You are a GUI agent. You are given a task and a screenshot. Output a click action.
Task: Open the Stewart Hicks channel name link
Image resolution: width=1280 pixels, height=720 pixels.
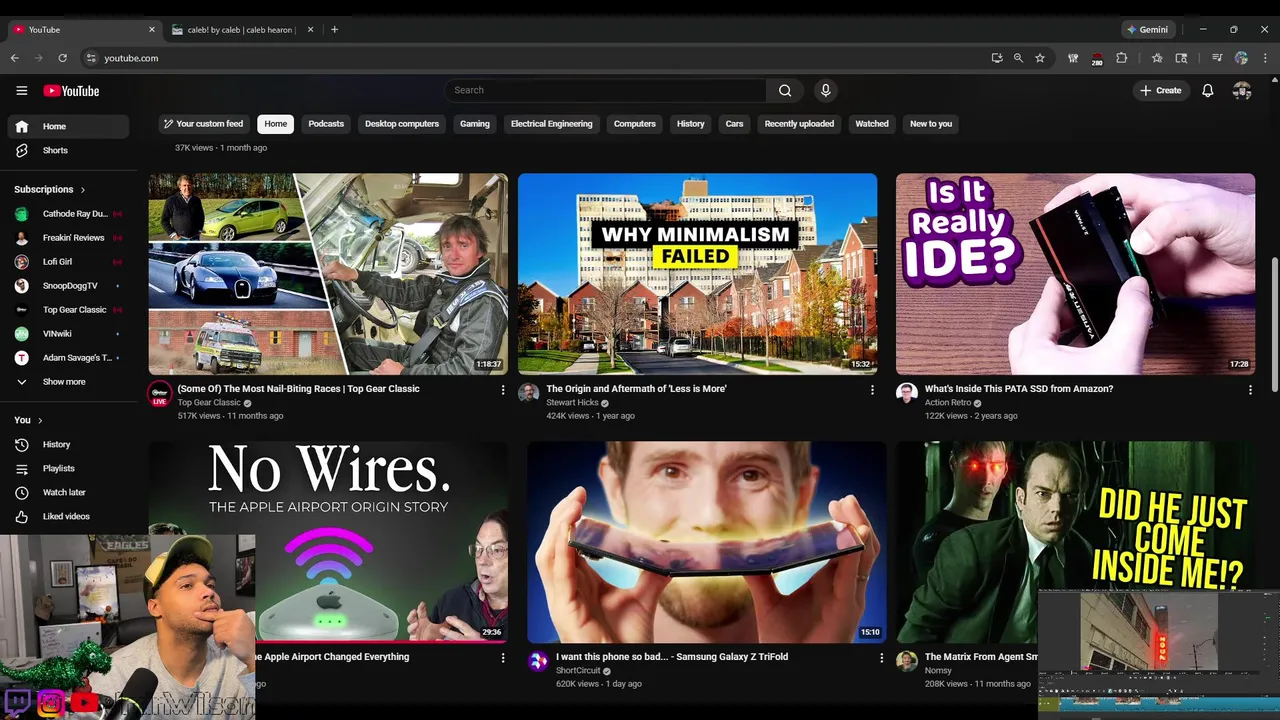[x=572, y=403]
